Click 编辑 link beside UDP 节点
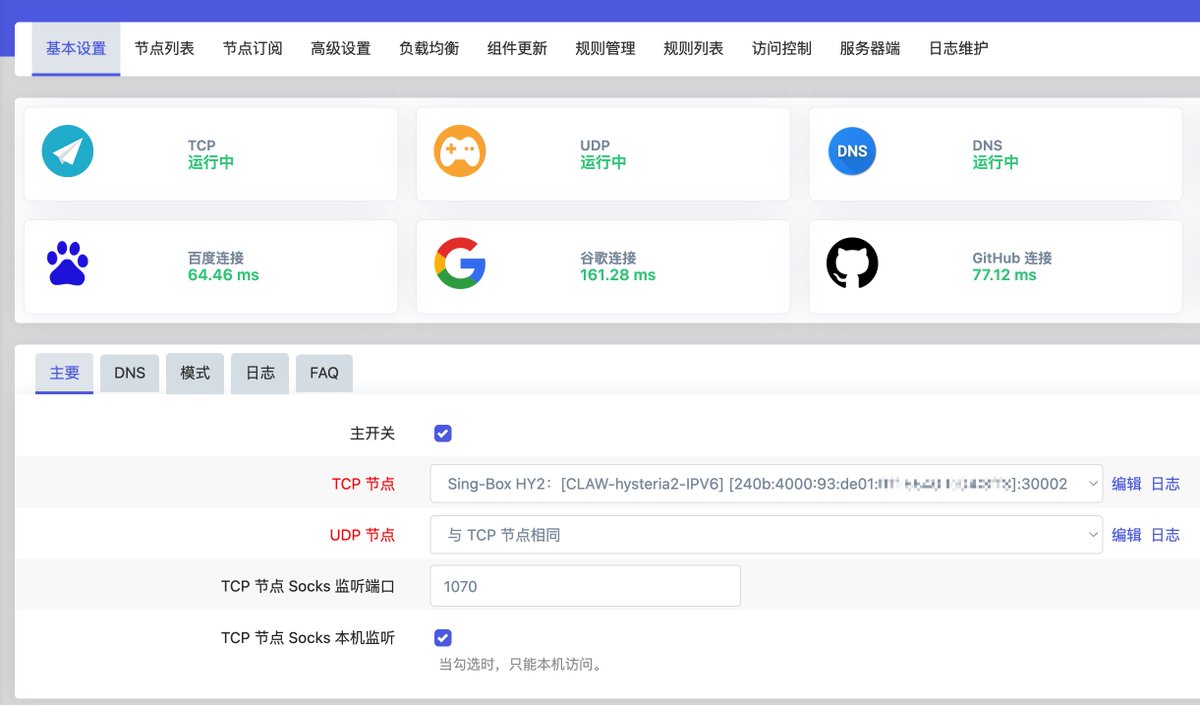Image resolution: width=1200 pixels, height=705 pixels. 1126,535
